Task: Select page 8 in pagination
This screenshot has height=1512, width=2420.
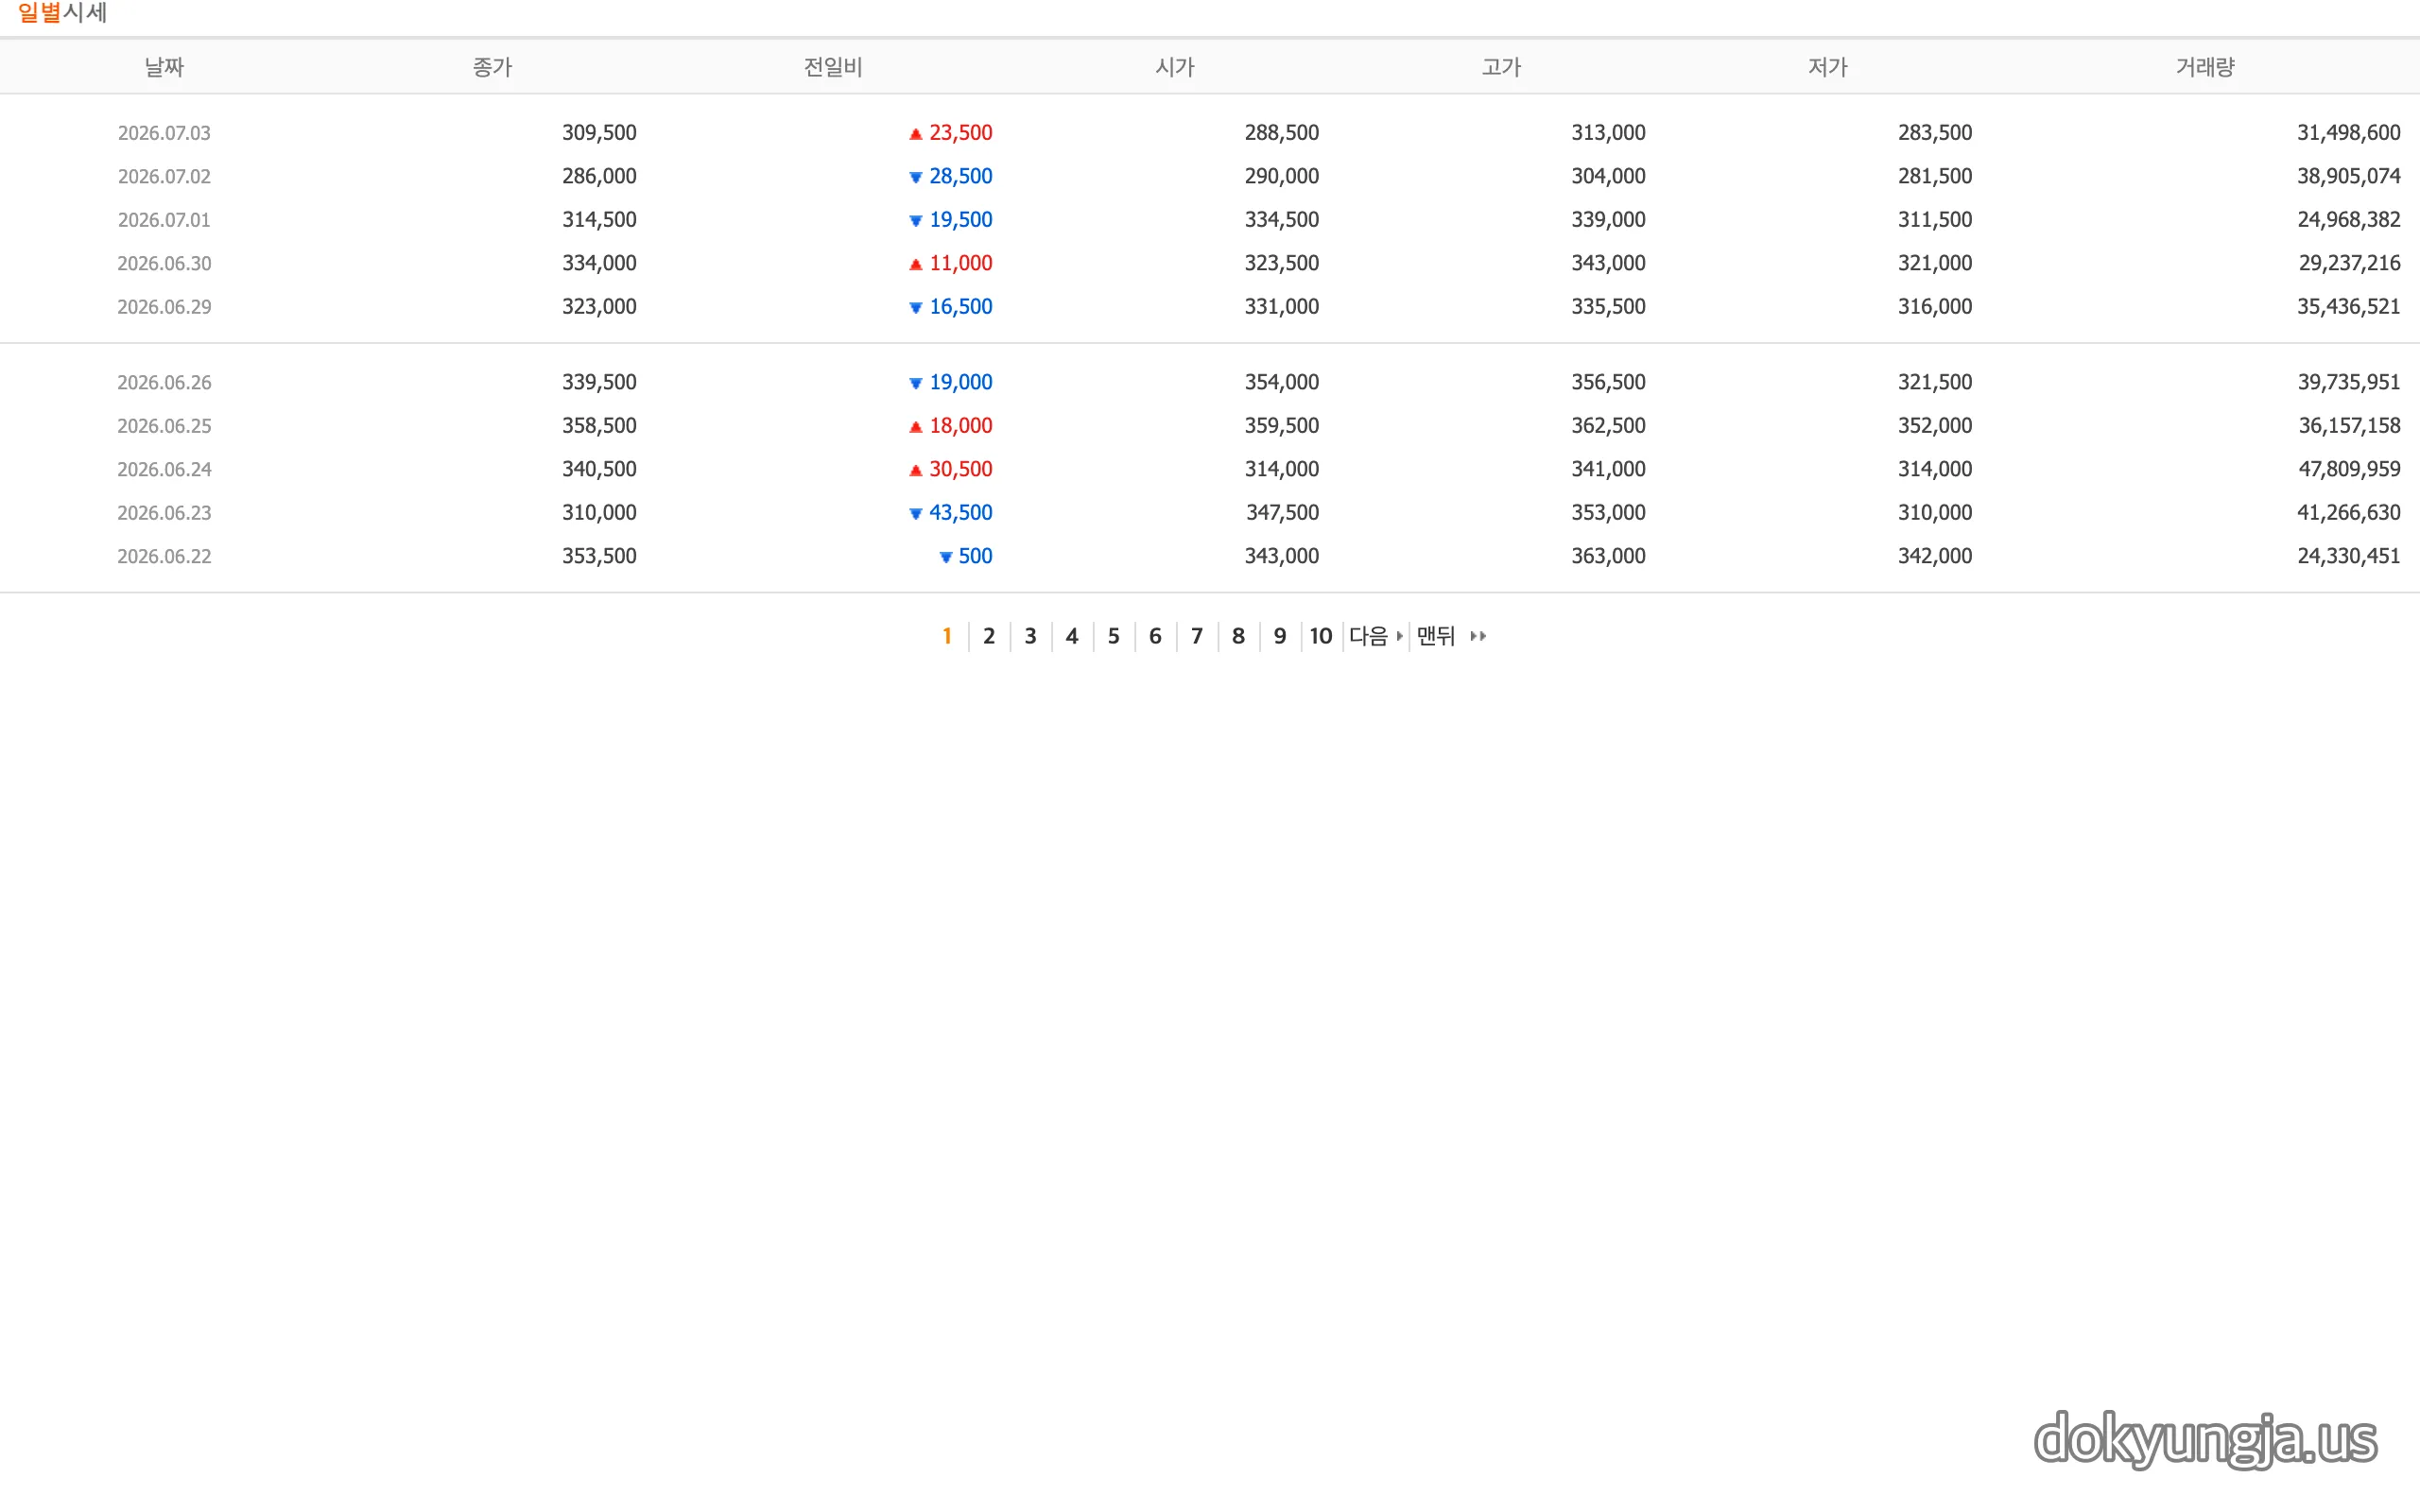Action: (1238, 636)
